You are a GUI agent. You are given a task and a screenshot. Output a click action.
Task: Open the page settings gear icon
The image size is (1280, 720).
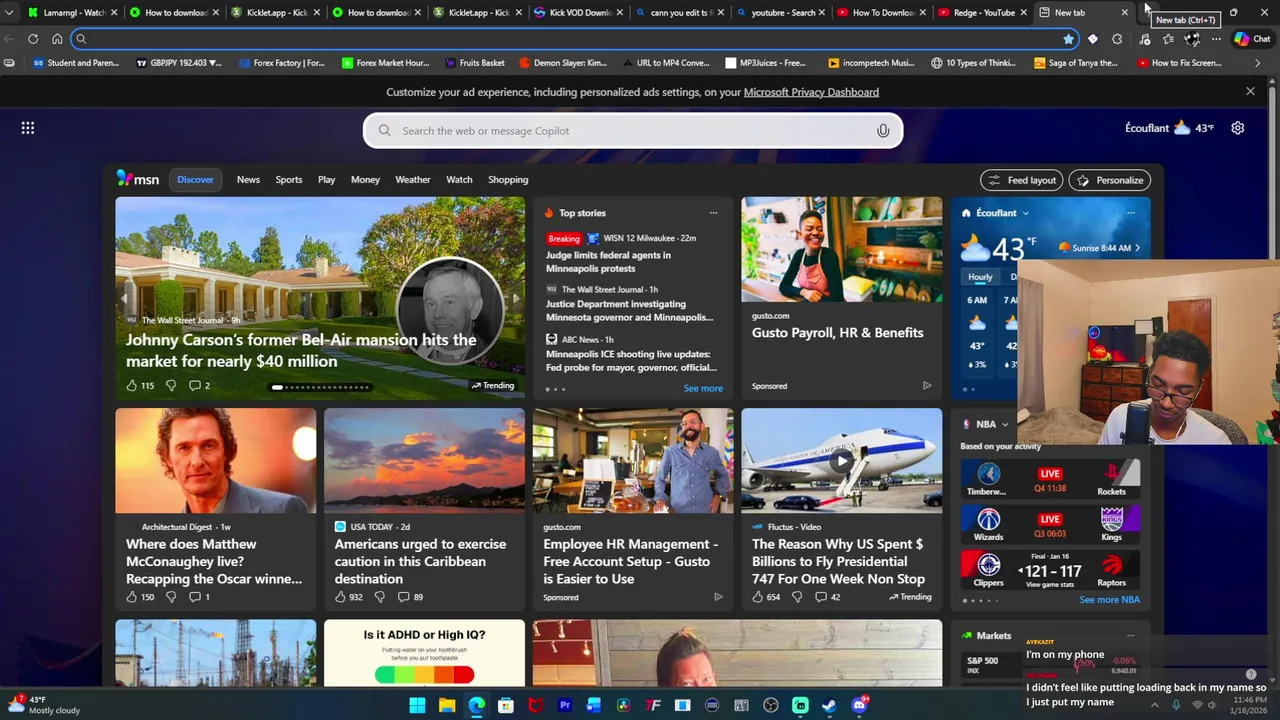pyautogui.click(x=1237, y=128)
